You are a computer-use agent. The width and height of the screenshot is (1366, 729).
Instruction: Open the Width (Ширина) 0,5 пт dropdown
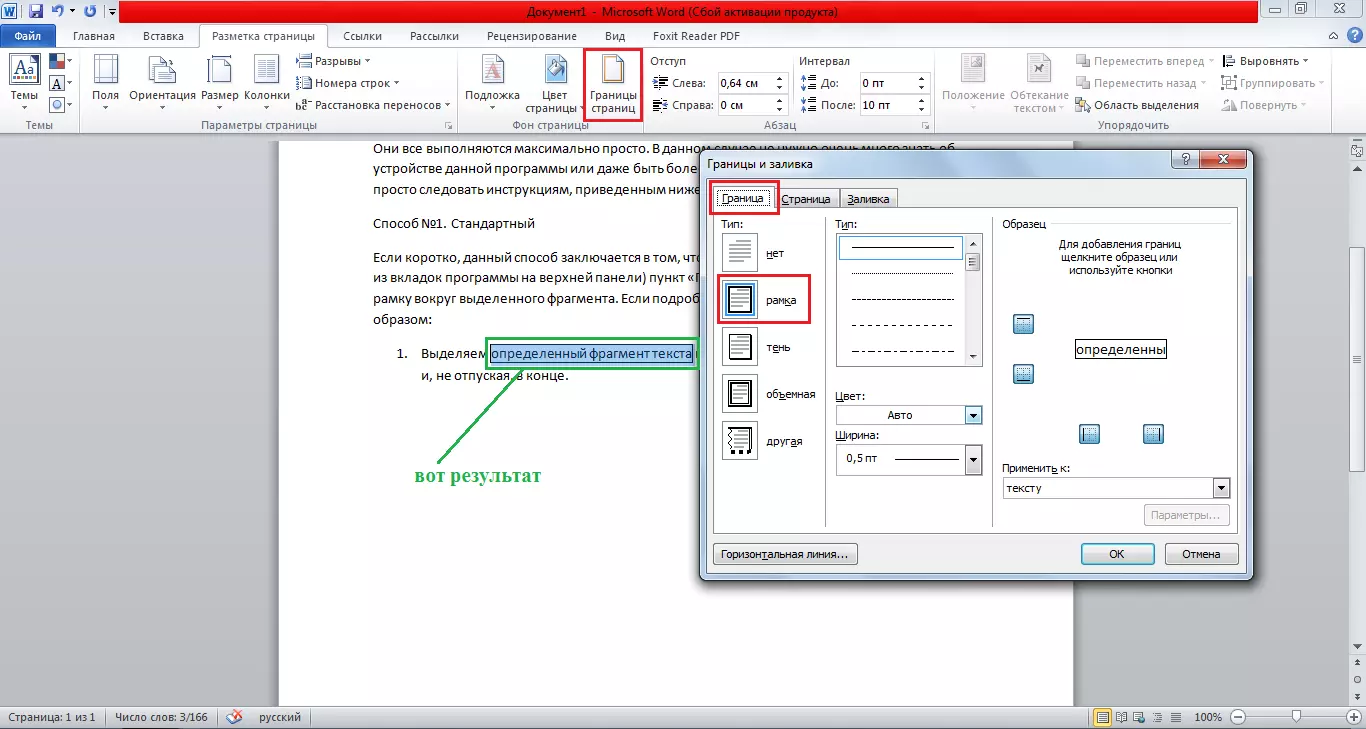coord(973,460)
